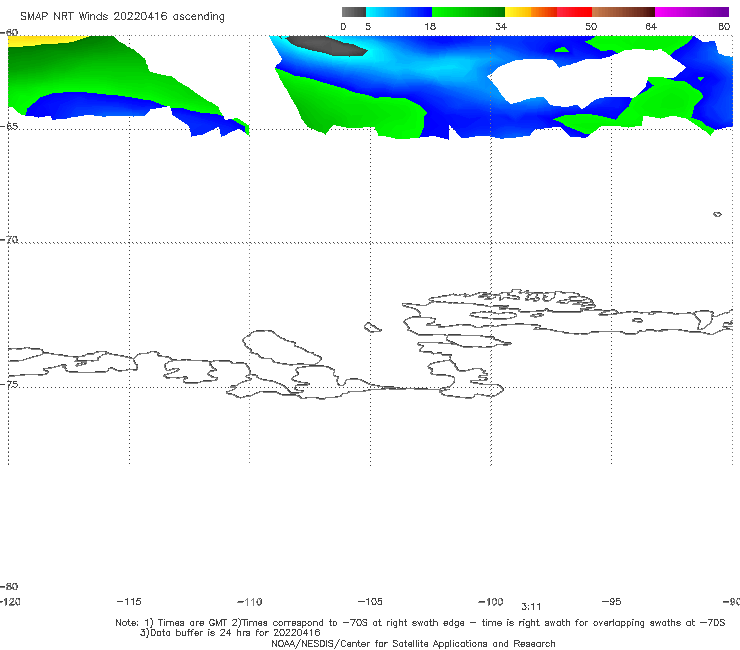The image size is (740, 650).
Task: Click the light blue segment of the color bar
Action: (399, 12)
